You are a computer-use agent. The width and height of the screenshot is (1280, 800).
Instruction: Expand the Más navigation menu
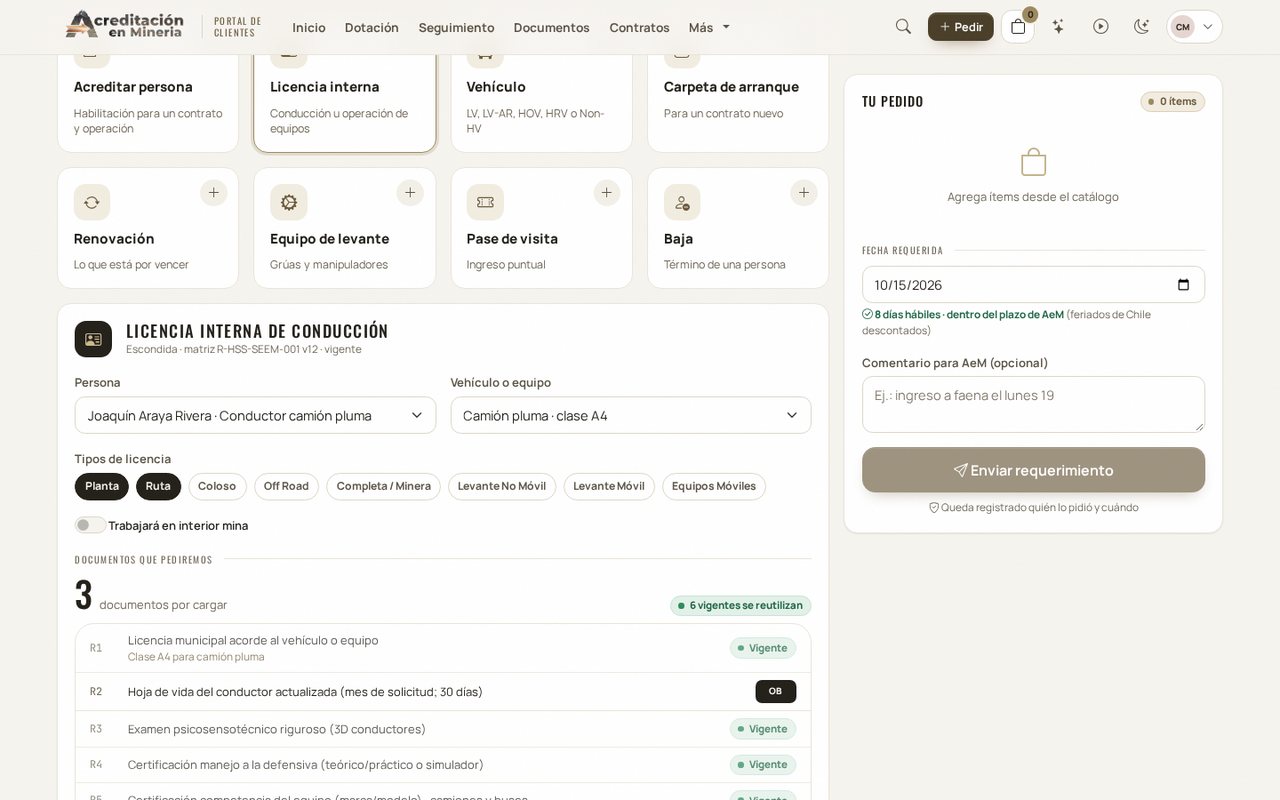(709, 27)
